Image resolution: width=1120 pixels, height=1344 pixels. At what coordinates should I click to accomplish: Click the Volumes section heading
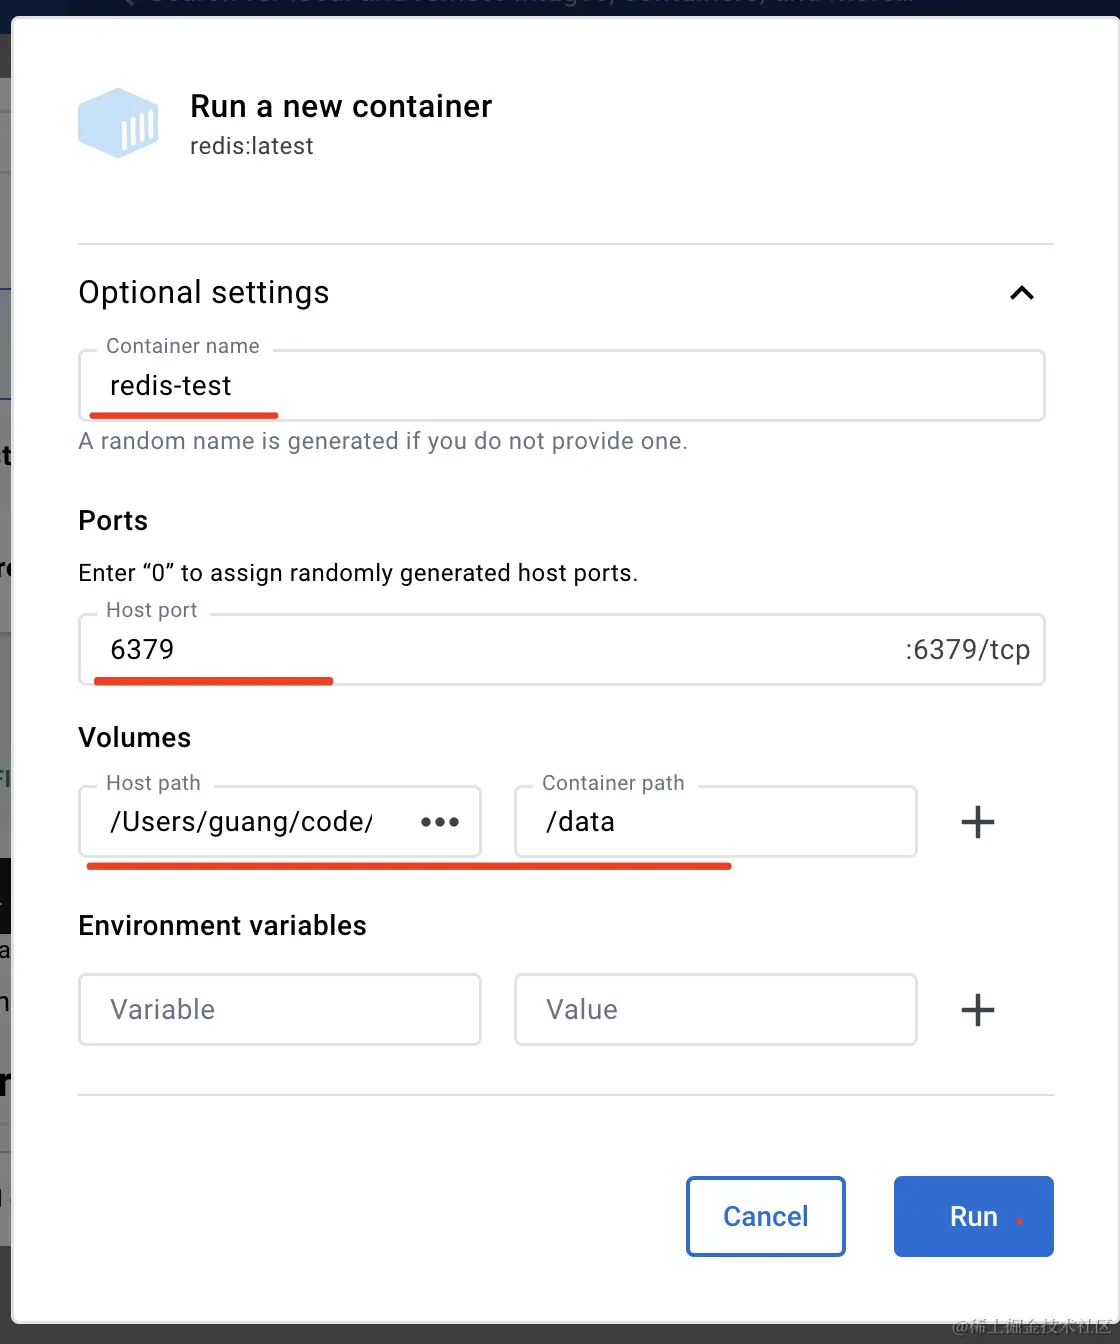[x=135, y=738]
